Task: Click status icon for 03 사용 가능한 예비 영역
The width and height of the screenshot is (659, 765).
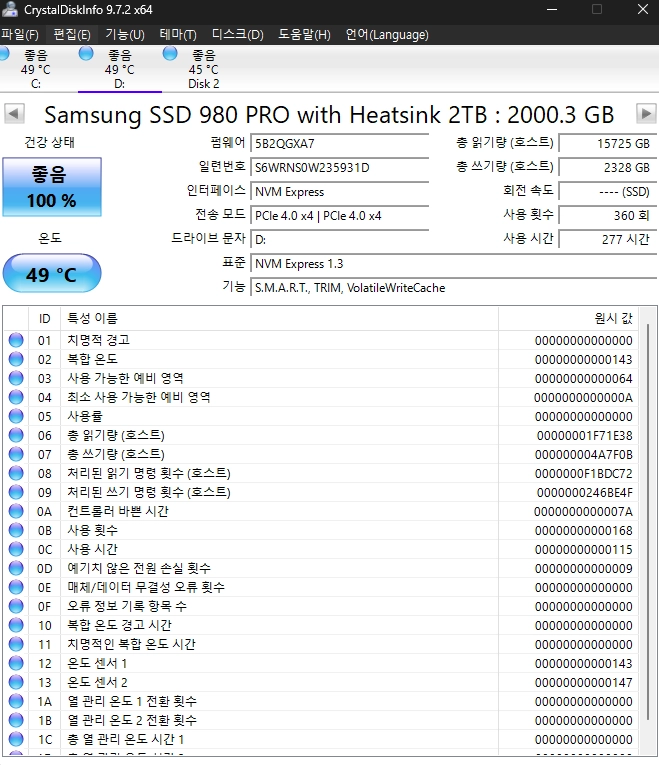Action: pos(16,378)
